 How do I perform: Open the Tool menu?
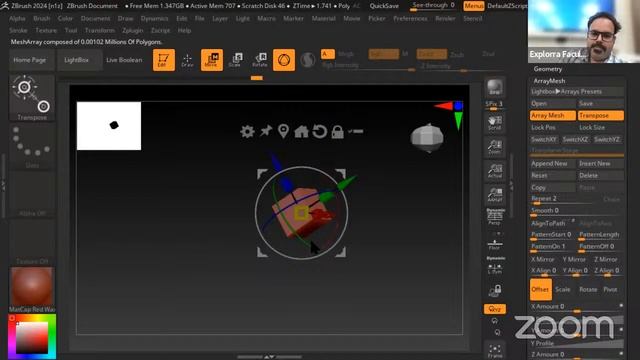coord(71,30)
